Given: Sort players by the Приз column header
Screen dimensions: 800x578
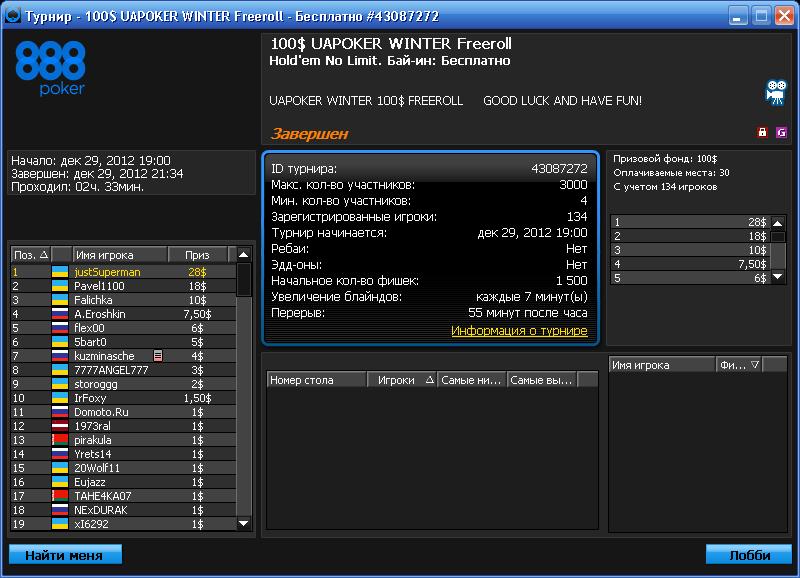Looking at the screenshot, I should 197,255.
